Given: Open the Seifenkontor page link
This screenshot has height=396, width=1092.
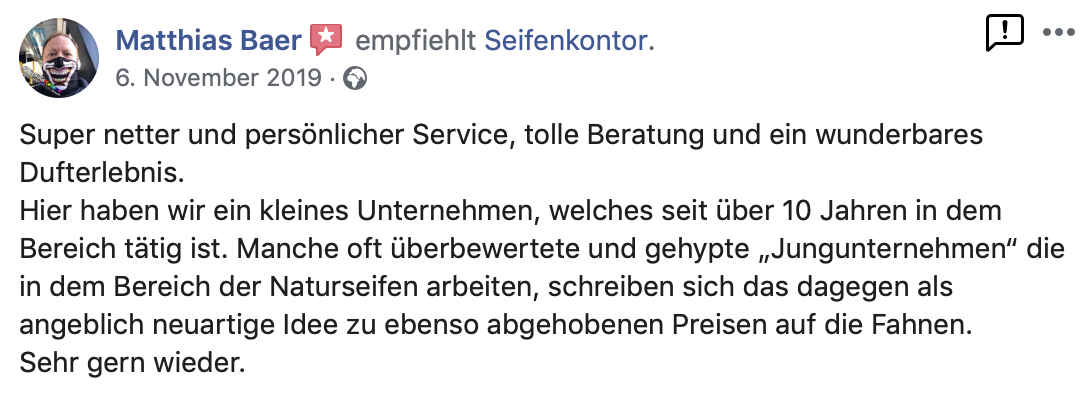Looking at the screenshot, I should coord(566,40).
